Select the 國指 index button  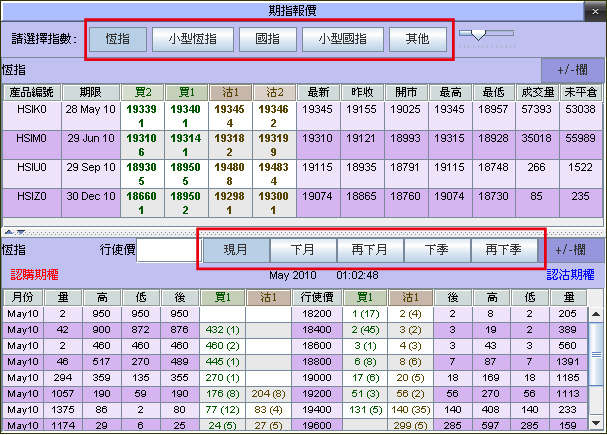click(x=267, y=39)
